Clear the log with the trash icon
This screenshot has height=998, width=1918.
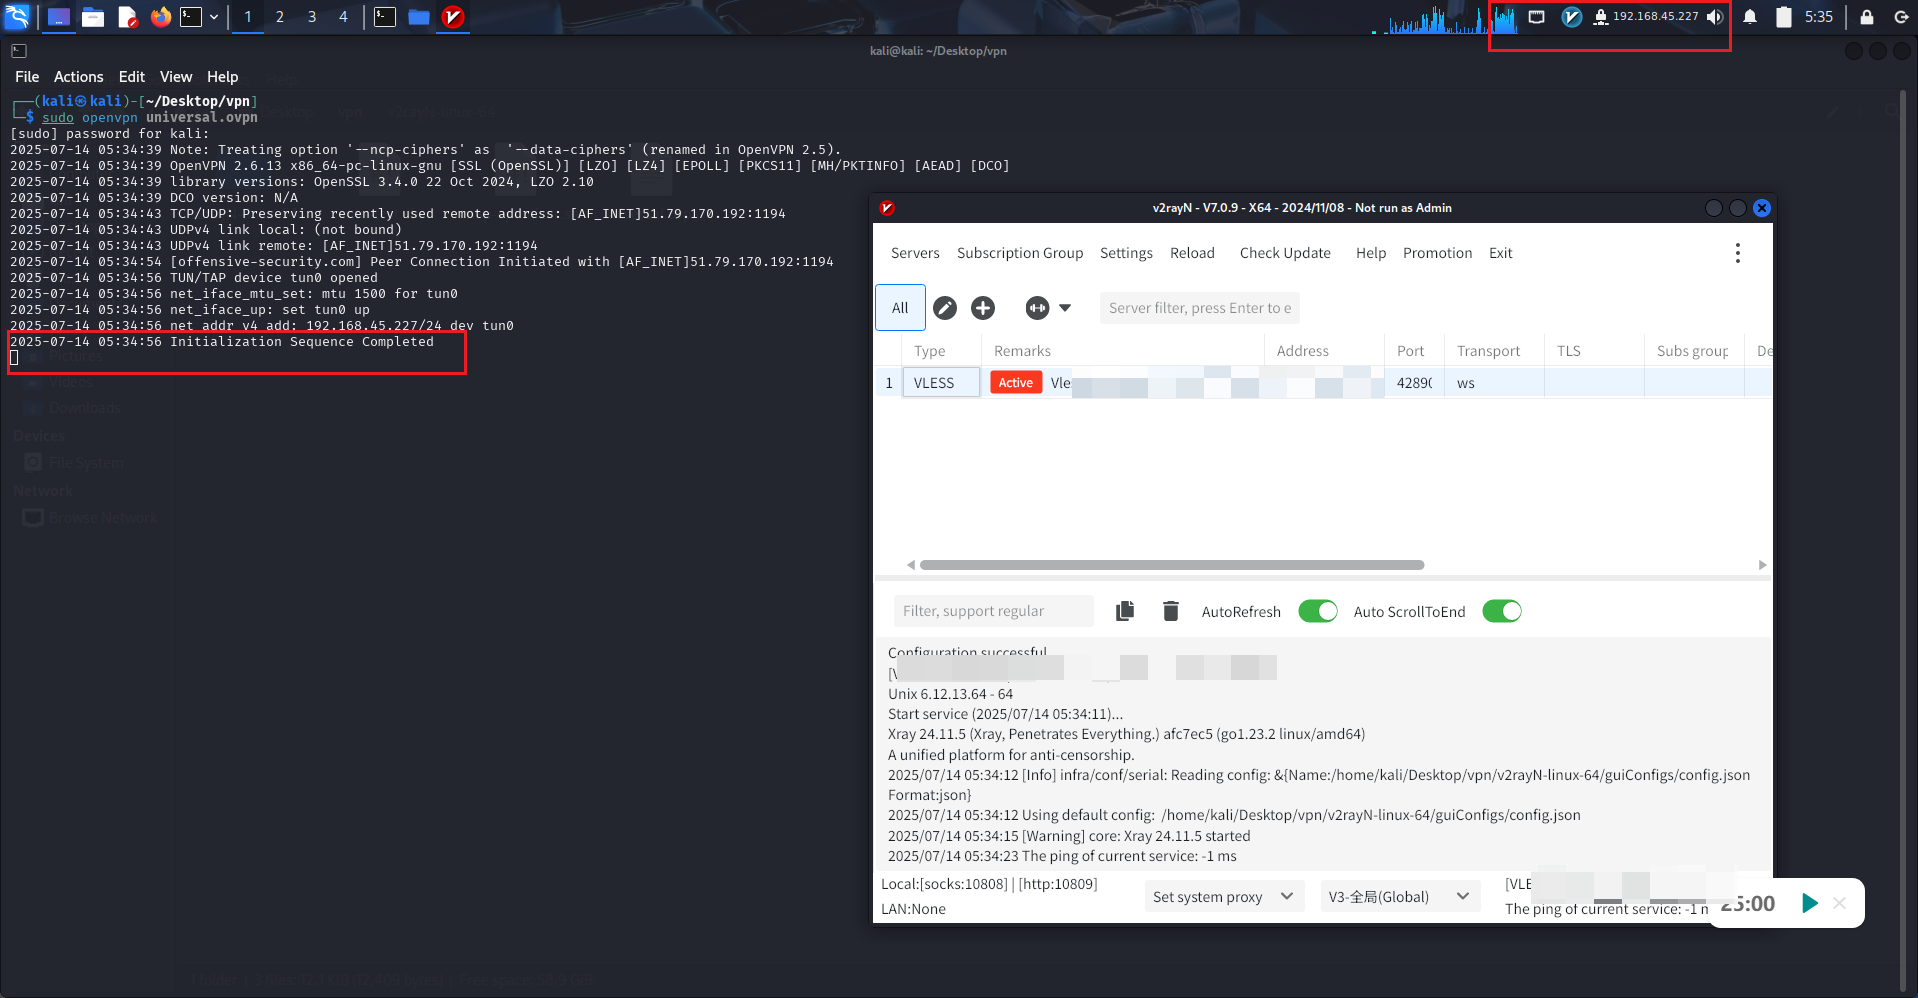(1171, 611)
